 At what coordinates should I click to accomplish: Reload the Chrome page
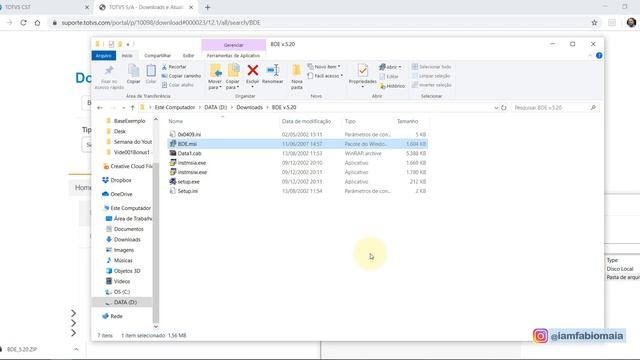[x=23, y=23]
